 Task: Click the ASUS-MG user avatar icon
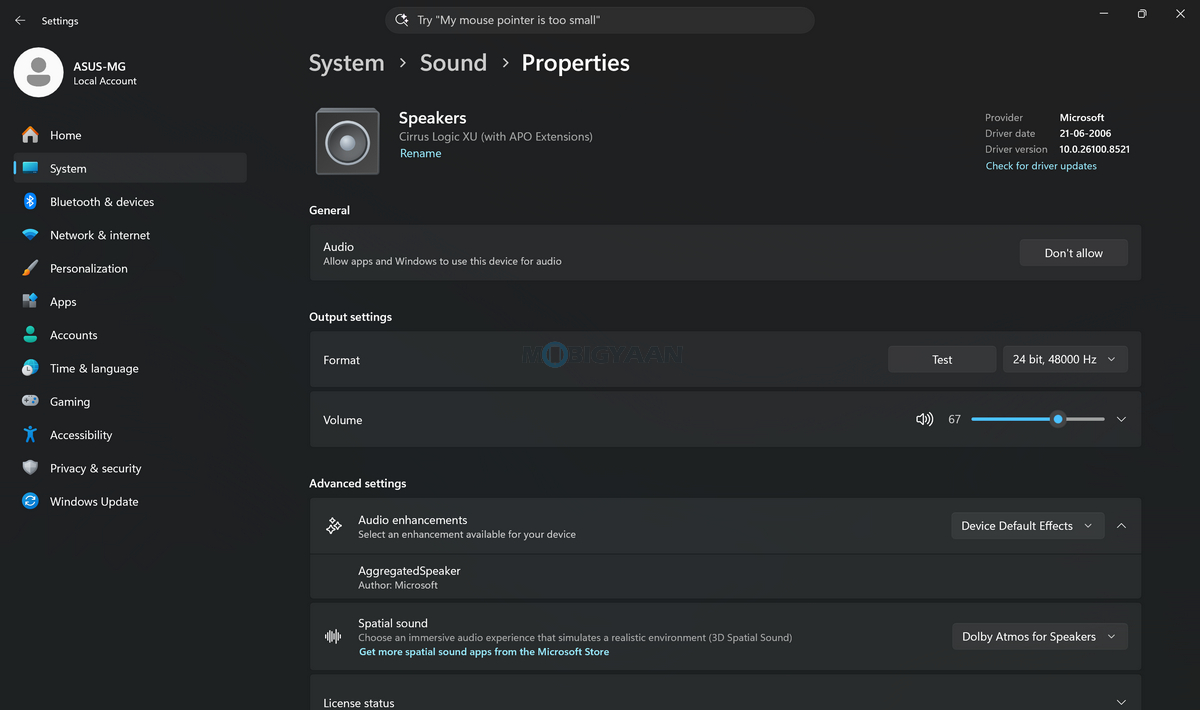39,72
